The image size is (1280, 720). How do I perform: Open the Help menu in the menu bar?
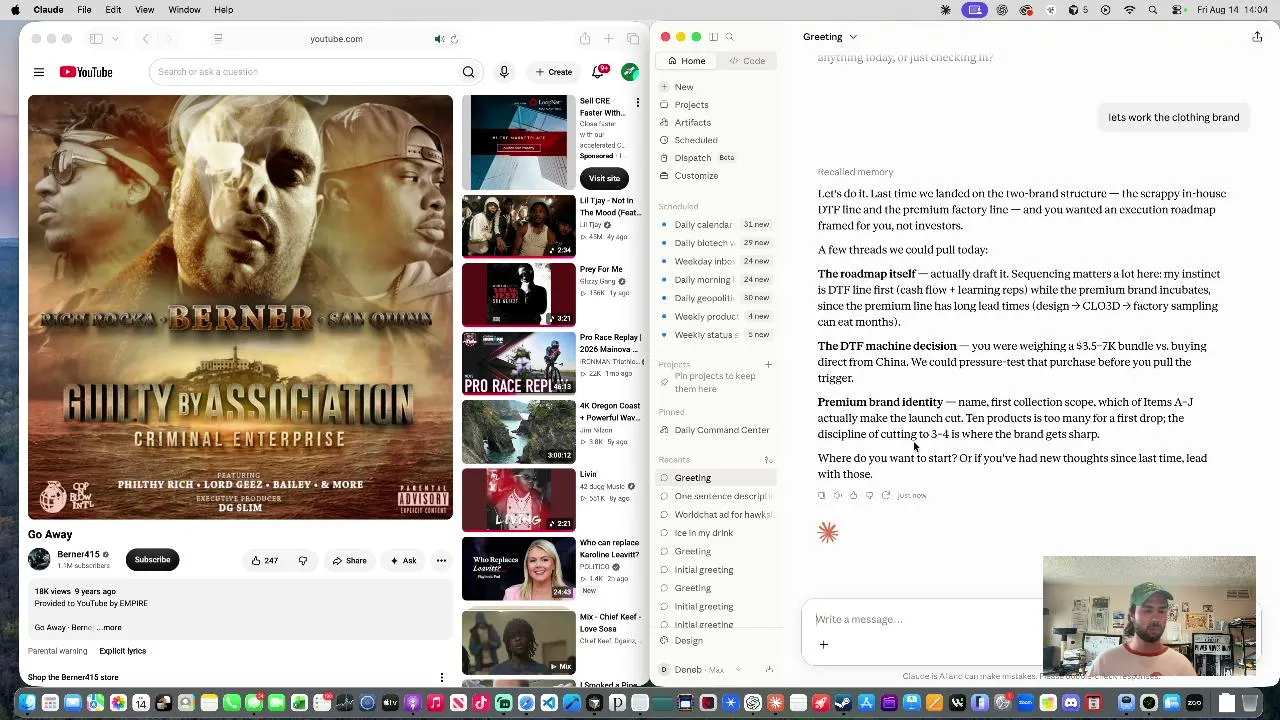(223, 10)
